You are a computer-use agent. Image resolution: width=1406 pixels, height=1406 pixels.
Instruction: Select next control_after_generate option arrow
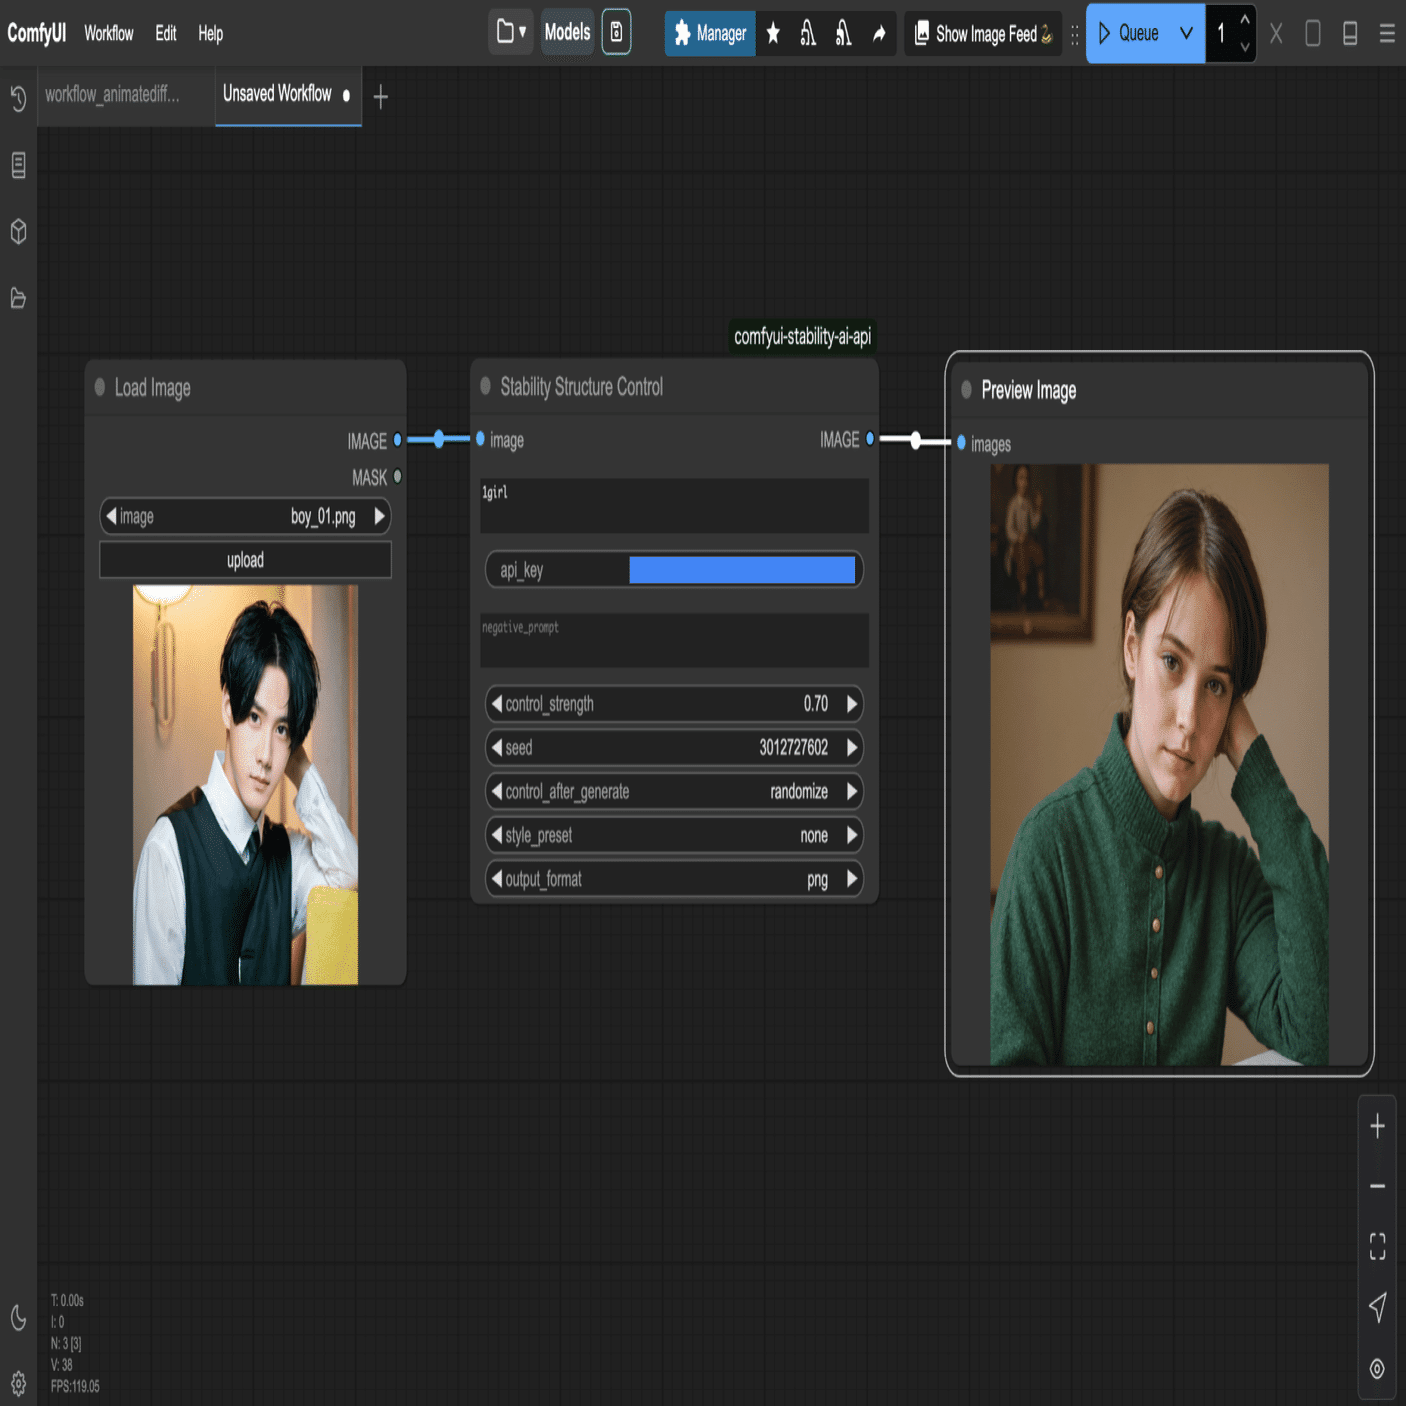point(852,791)
